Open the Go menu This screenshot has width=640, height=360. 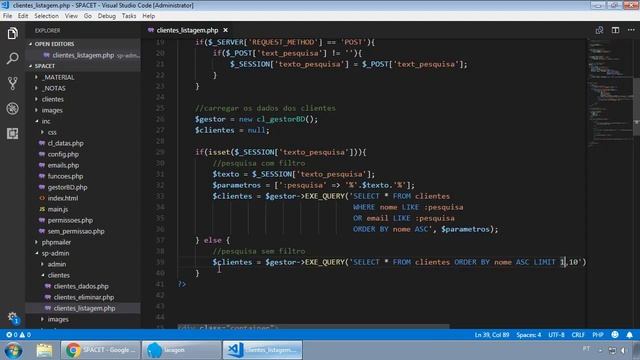pyautogui.click(x=88, y=16)
